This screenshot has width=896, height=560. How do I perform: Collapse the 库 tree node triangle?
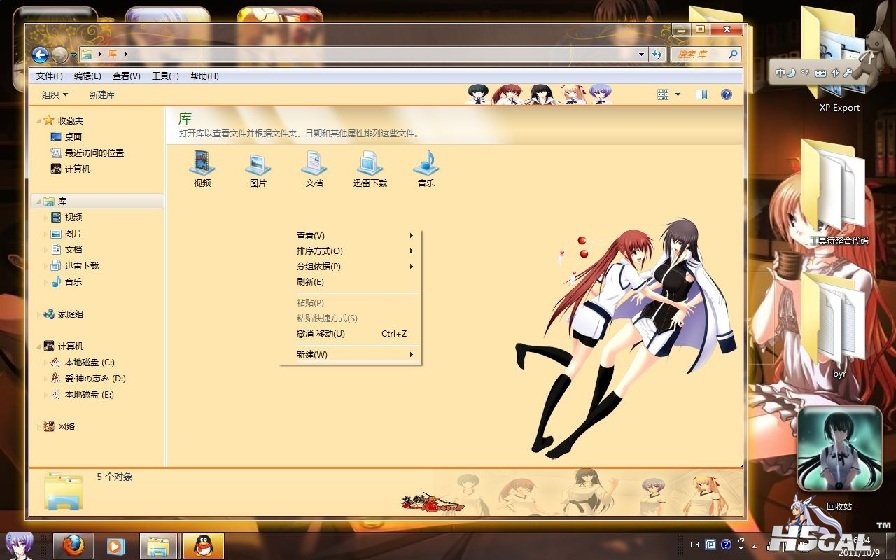click(x=39, y=201)
